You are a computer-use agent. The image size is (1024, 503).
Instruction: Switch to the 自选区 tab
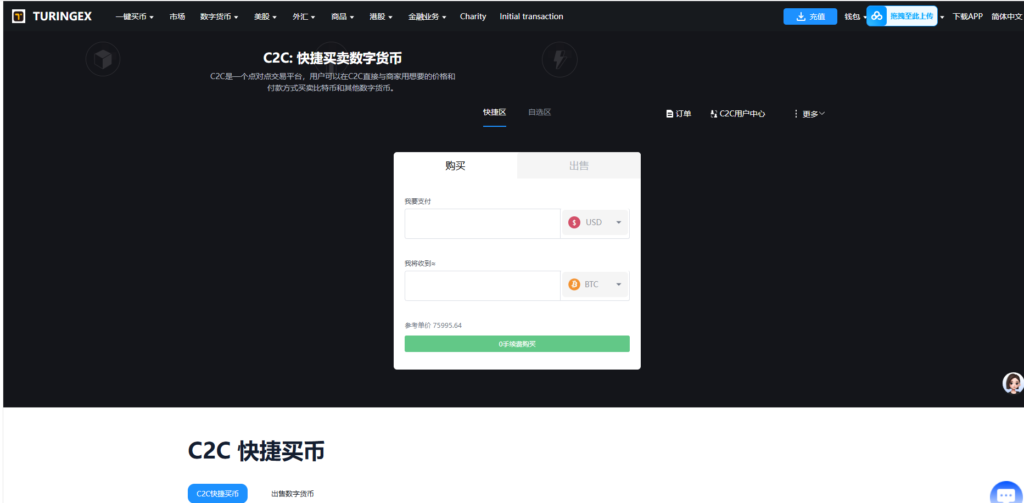[x=539, y=112]
